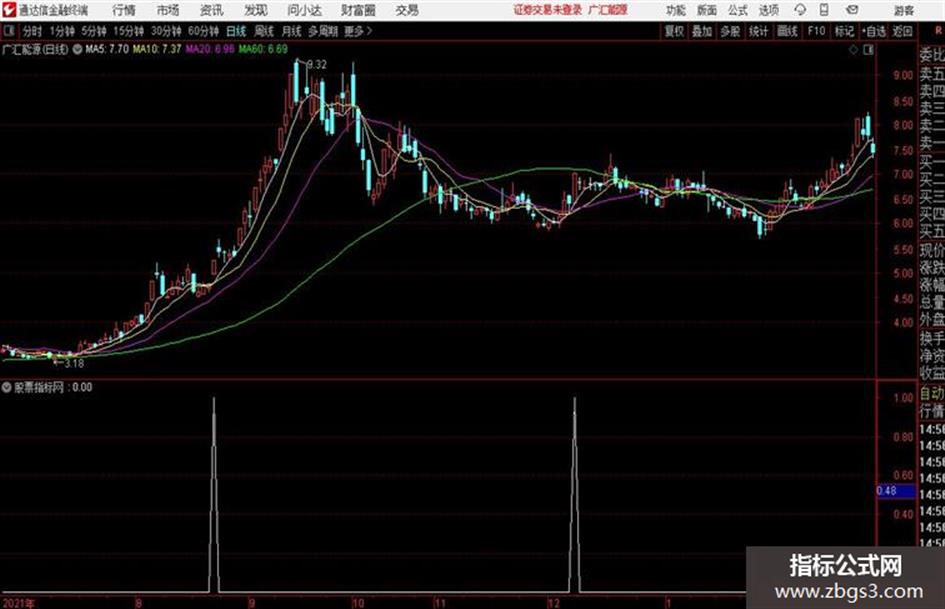Switch to 60分钟 period

click(203, 31)
